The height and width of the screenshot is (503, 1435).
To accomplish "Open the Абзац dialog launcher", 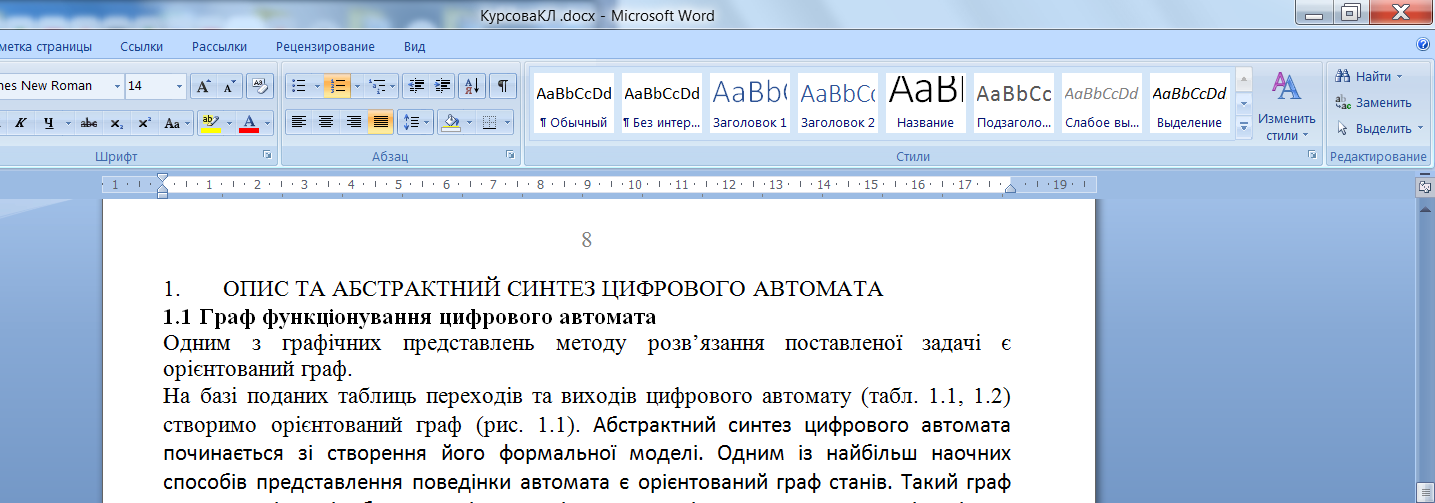I will 510,156.
